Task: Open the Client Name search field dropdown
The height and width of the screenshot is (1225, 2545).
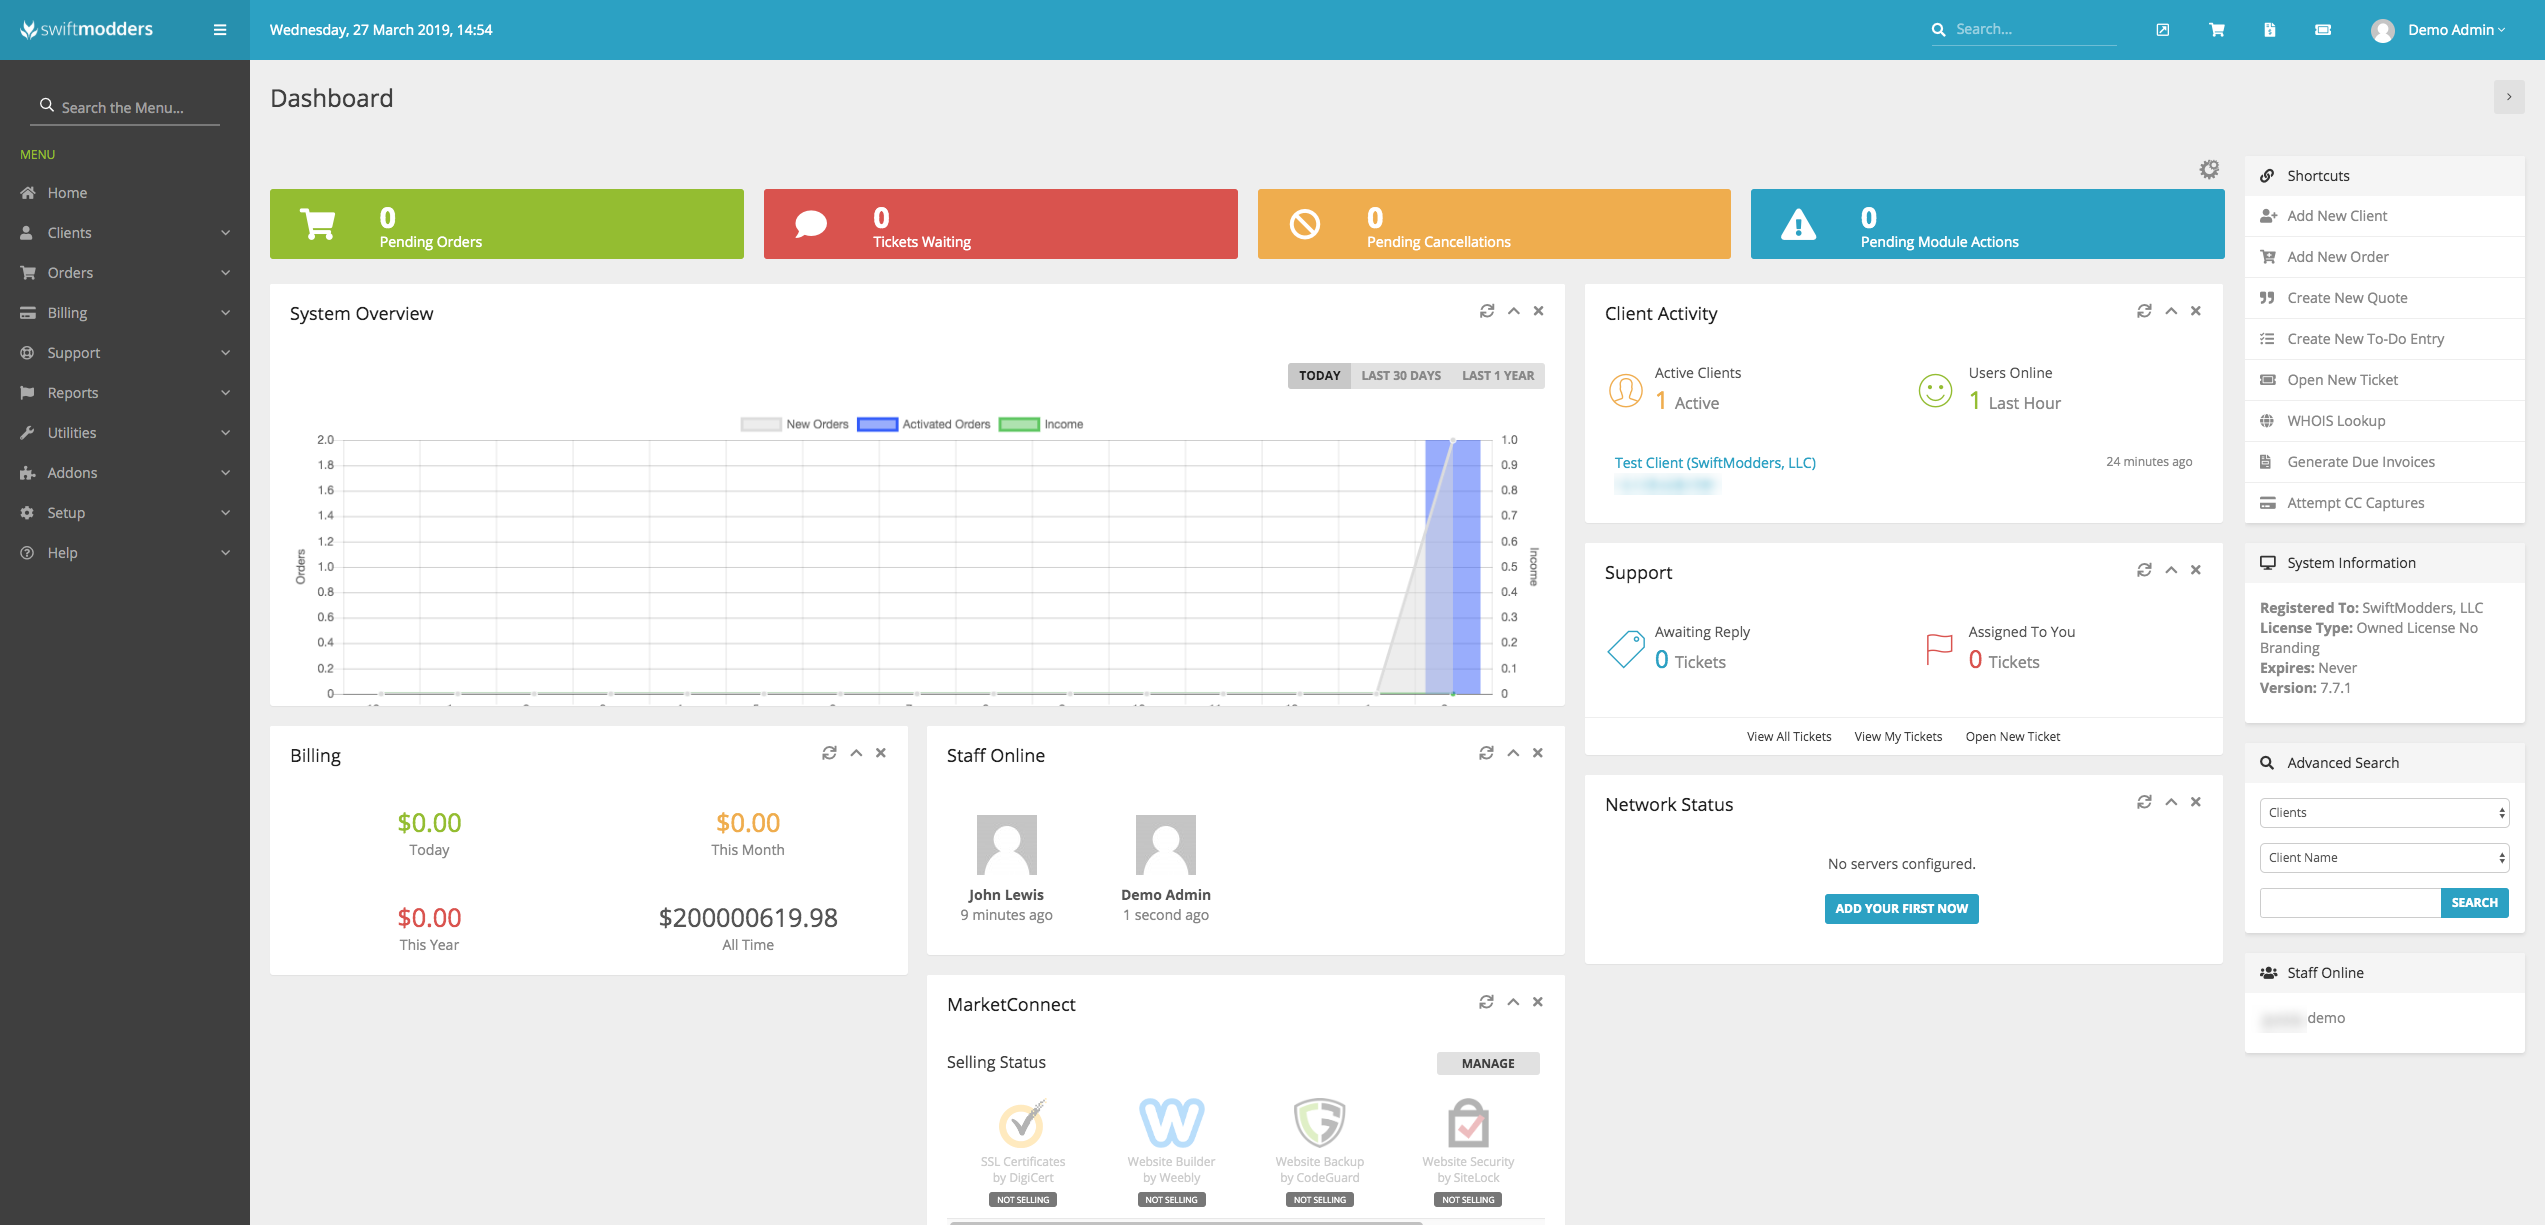Action: point(2383,858)
